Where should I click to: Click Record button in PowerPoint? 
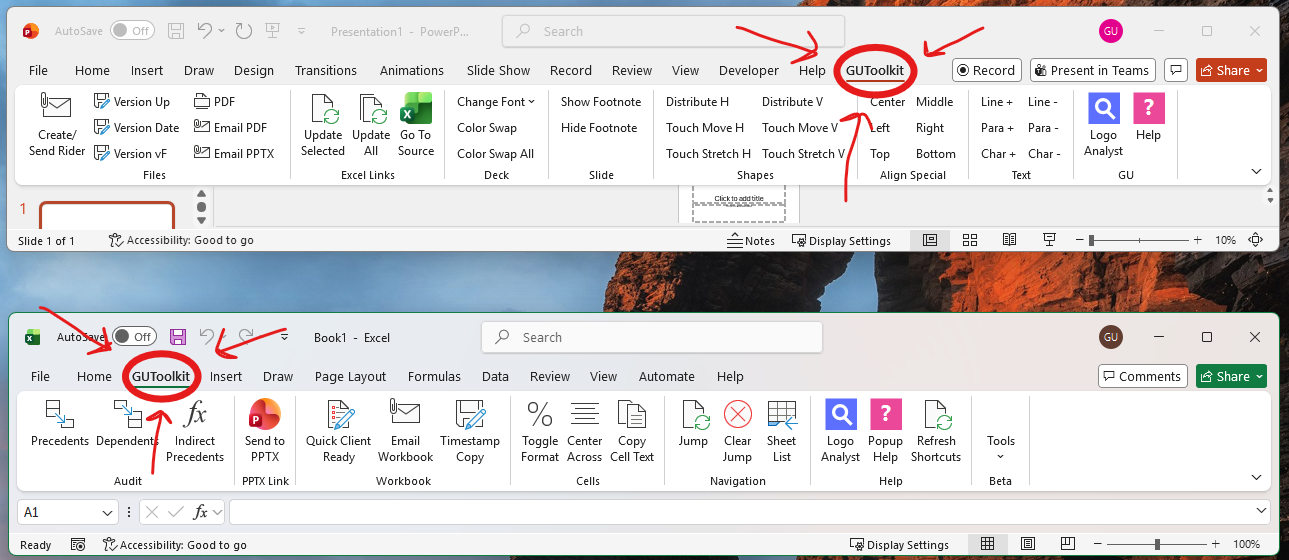(x=986, y=70)
